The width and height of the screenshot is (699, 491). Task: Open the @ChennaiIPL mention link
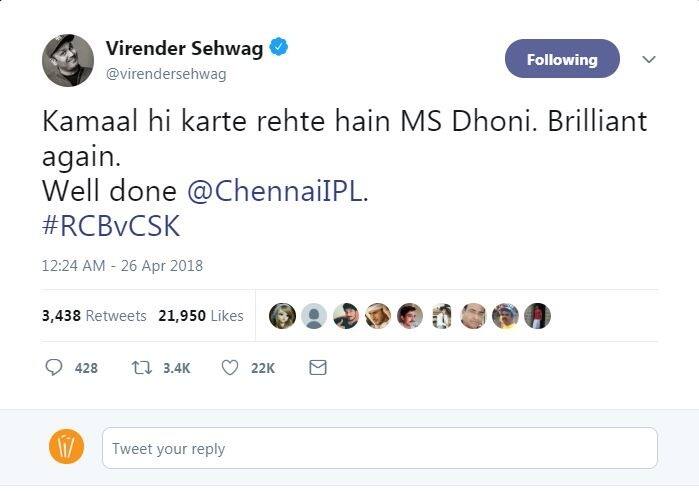274,190
